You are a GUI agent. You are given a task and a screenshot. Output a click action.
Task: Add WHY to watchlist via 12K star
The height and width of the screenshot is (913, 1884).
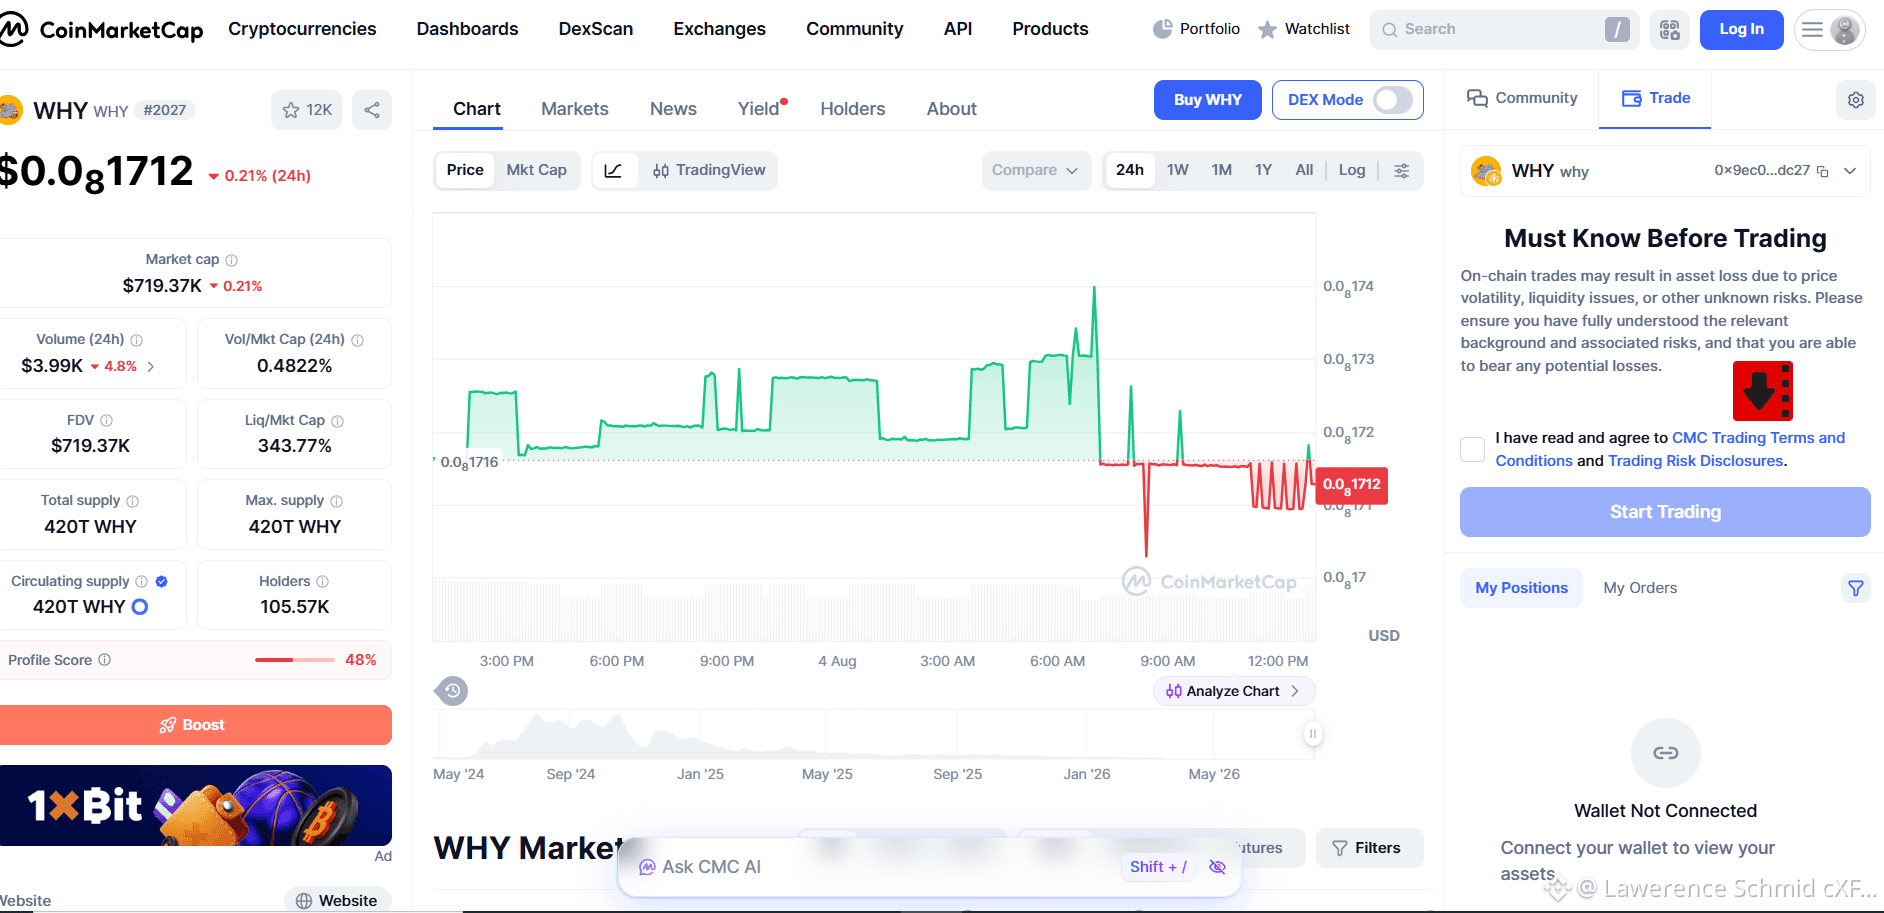[307, 110]
